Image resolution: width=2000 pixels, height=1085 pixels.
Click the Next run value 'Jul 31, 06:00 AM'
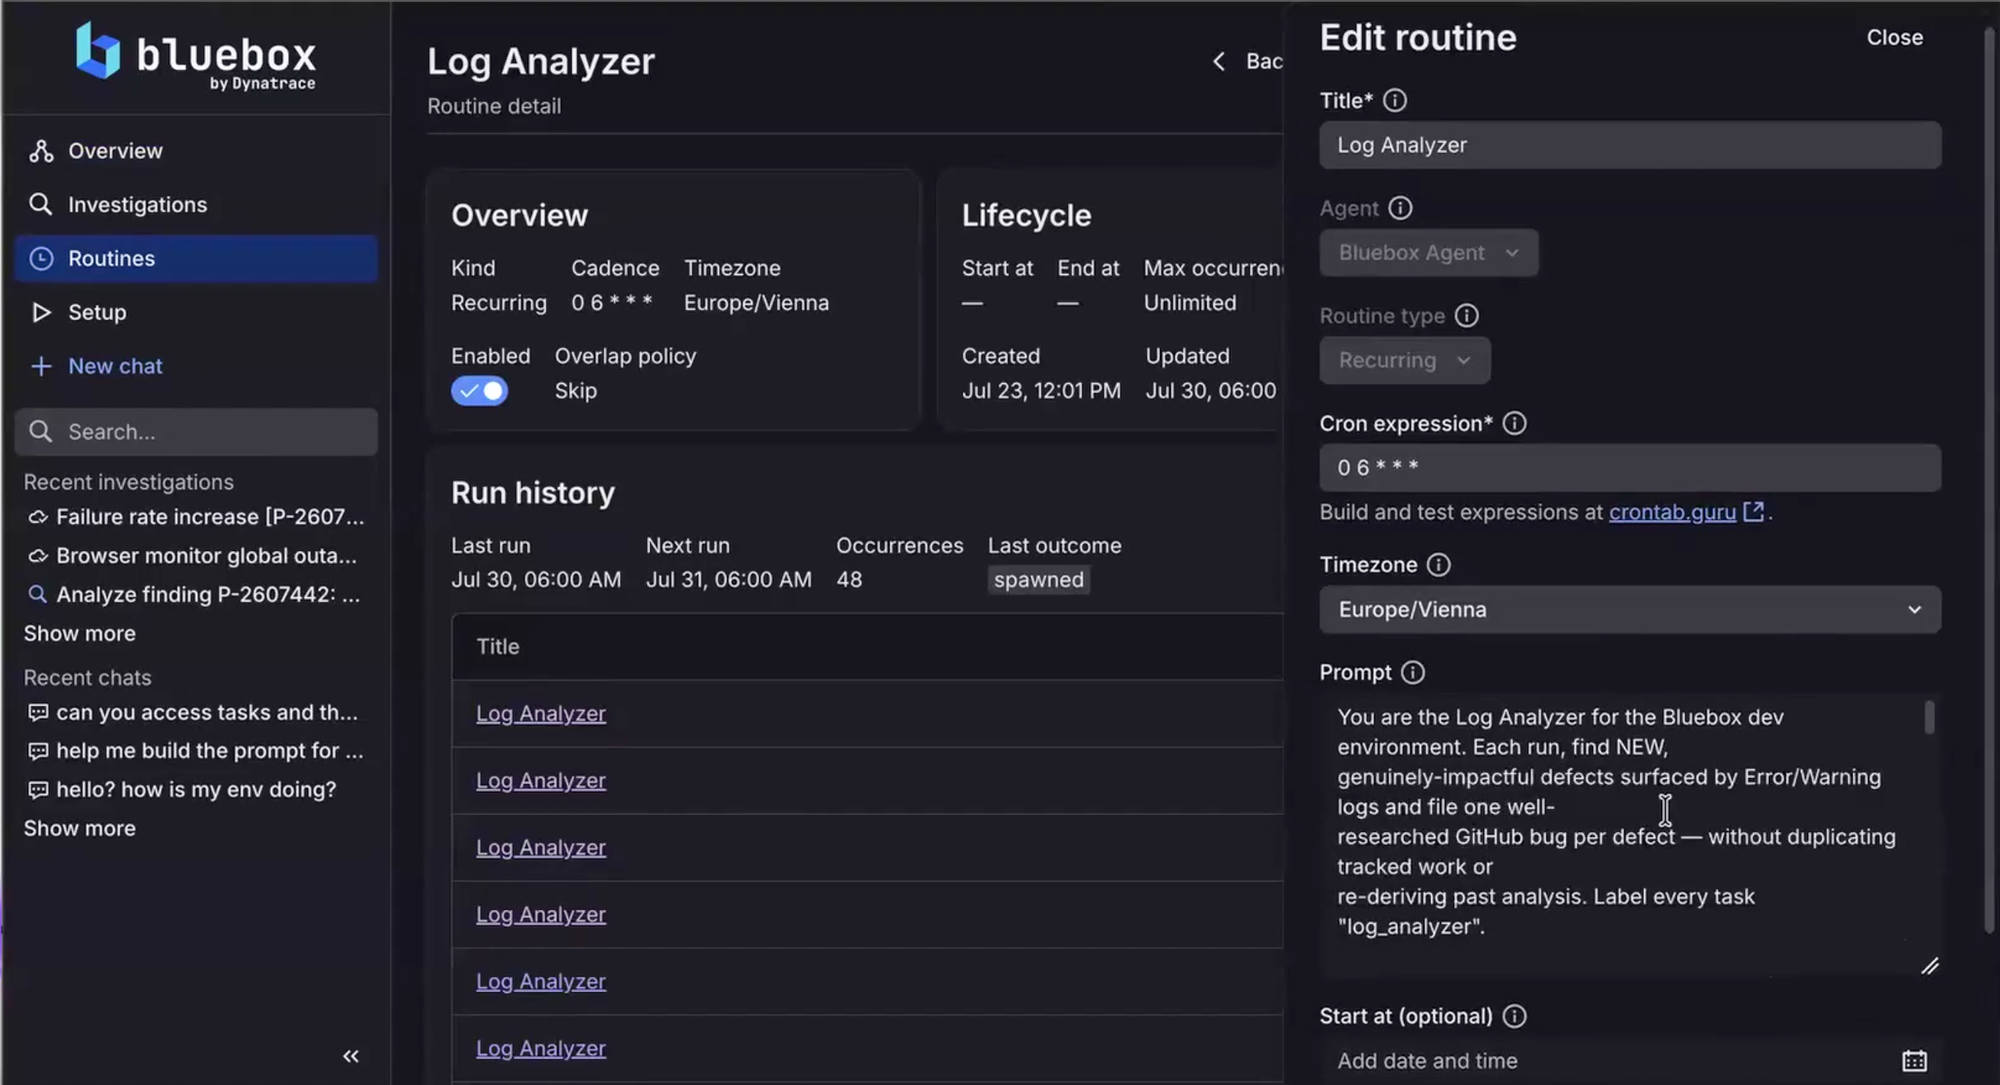tap(729, 580)
